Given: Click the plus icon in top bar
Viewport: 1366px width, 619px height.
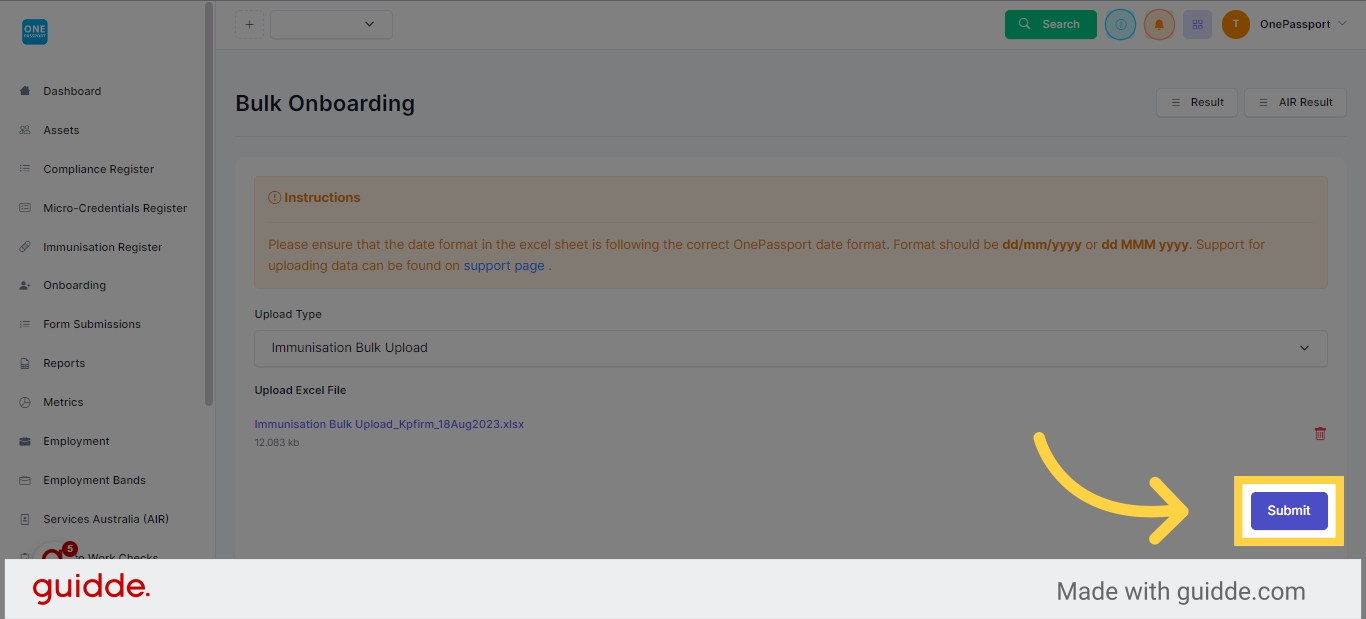Looking at the screenshot, I should [x=249, y=24].
